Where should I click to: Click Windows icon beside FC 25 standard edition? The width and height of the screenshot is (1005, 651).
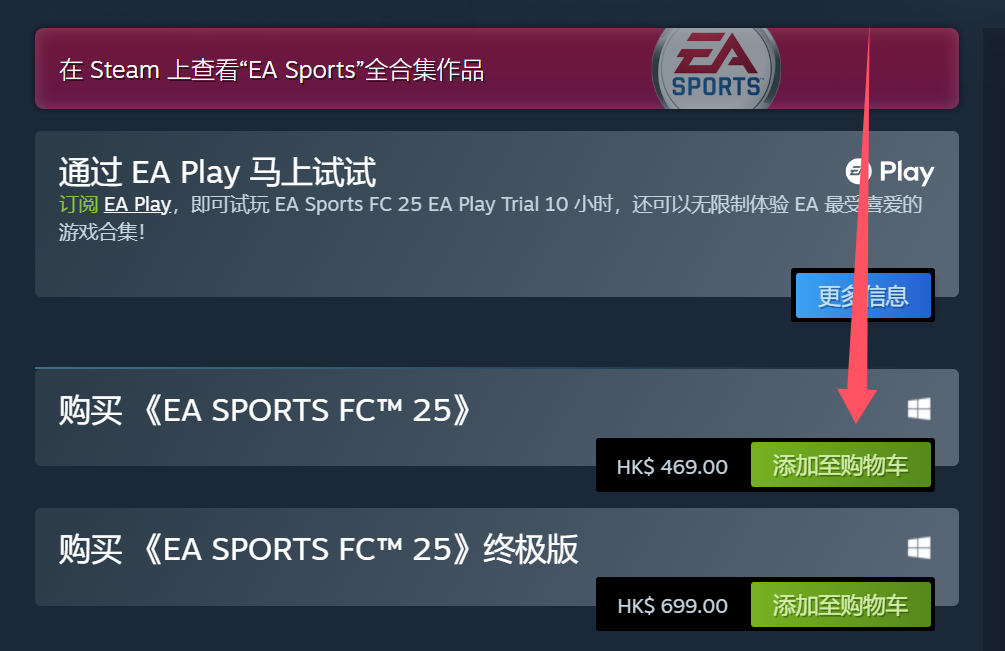click(x=919, y=409)
